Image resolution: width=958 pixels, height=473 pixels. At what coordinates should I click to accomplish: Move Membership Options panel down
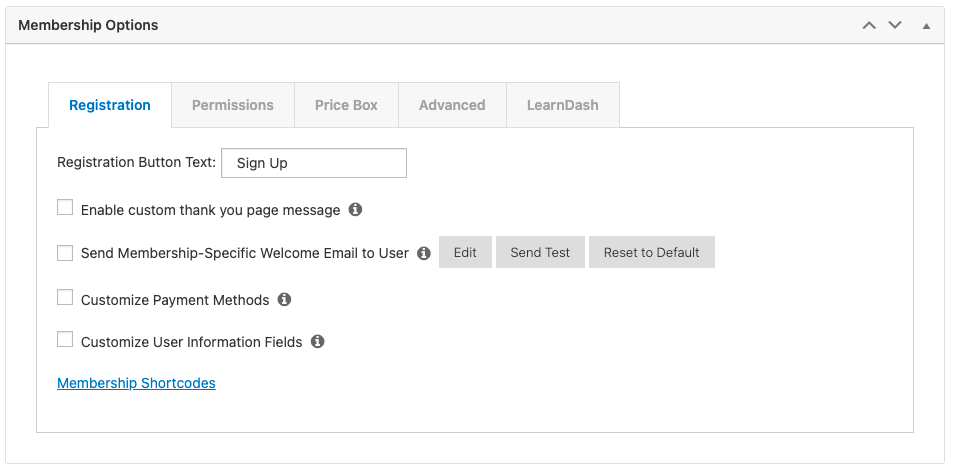click(895, 25)
